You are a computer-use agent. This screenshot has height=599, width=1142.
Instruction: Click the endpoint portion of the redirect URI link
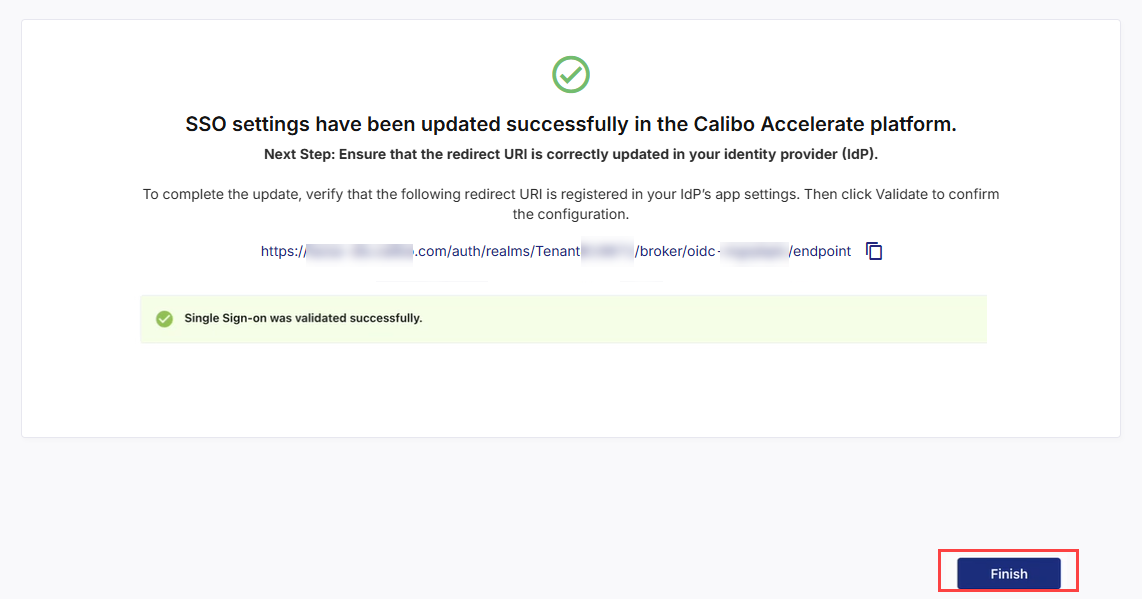click(x=821, y=251)
